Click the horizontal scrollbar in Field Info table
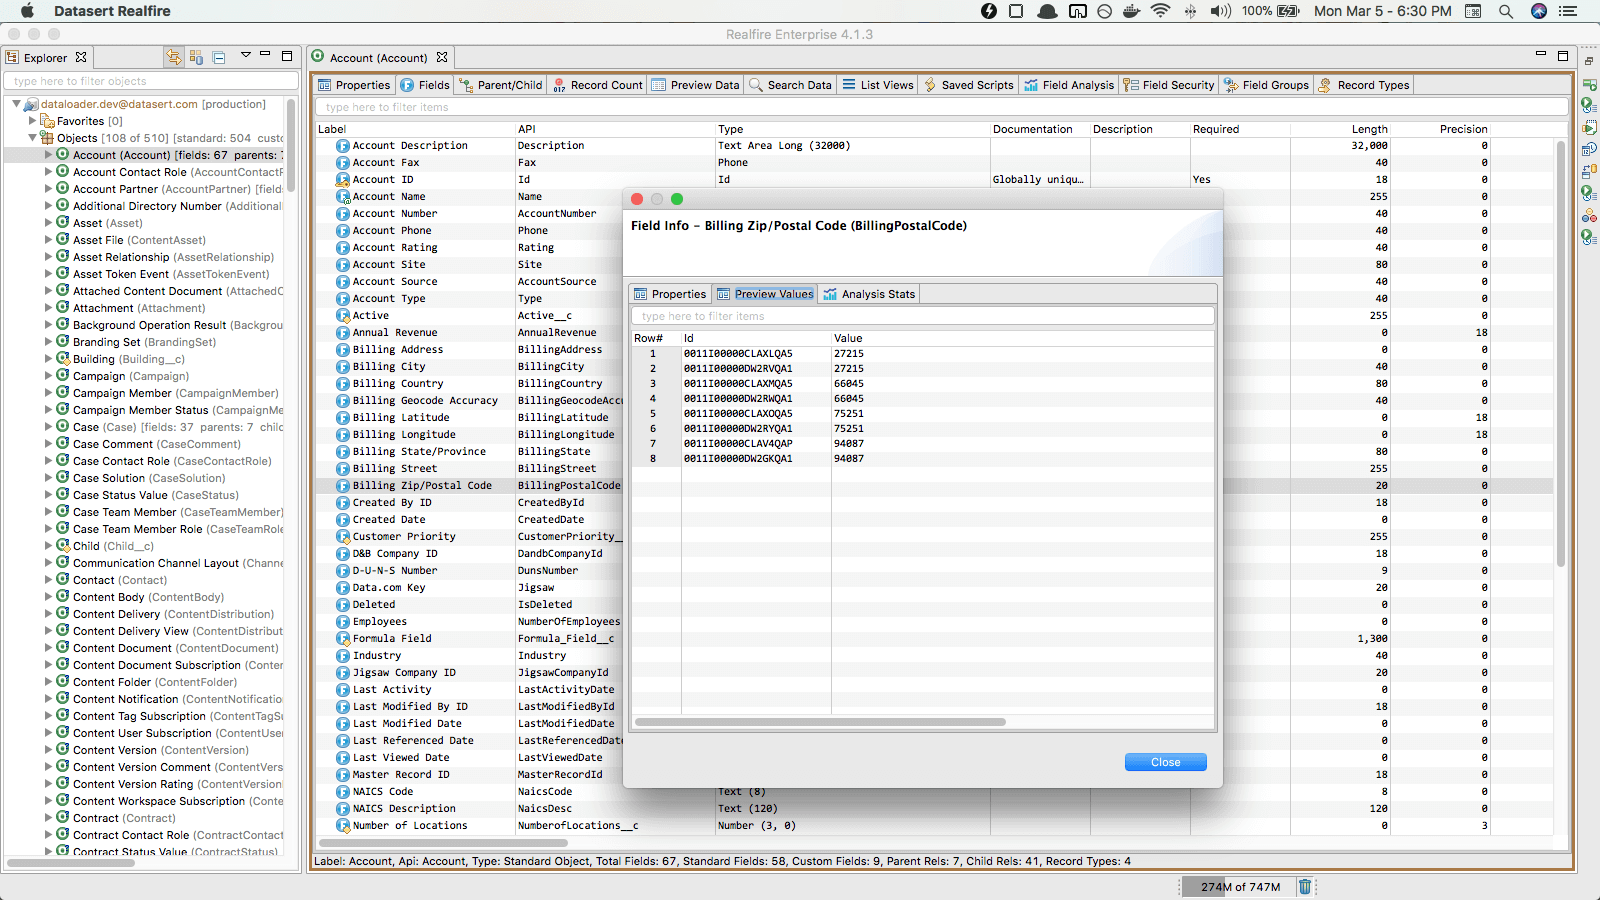The height and width of the screenshot is (900, 1600). click(x=820, y=722)
